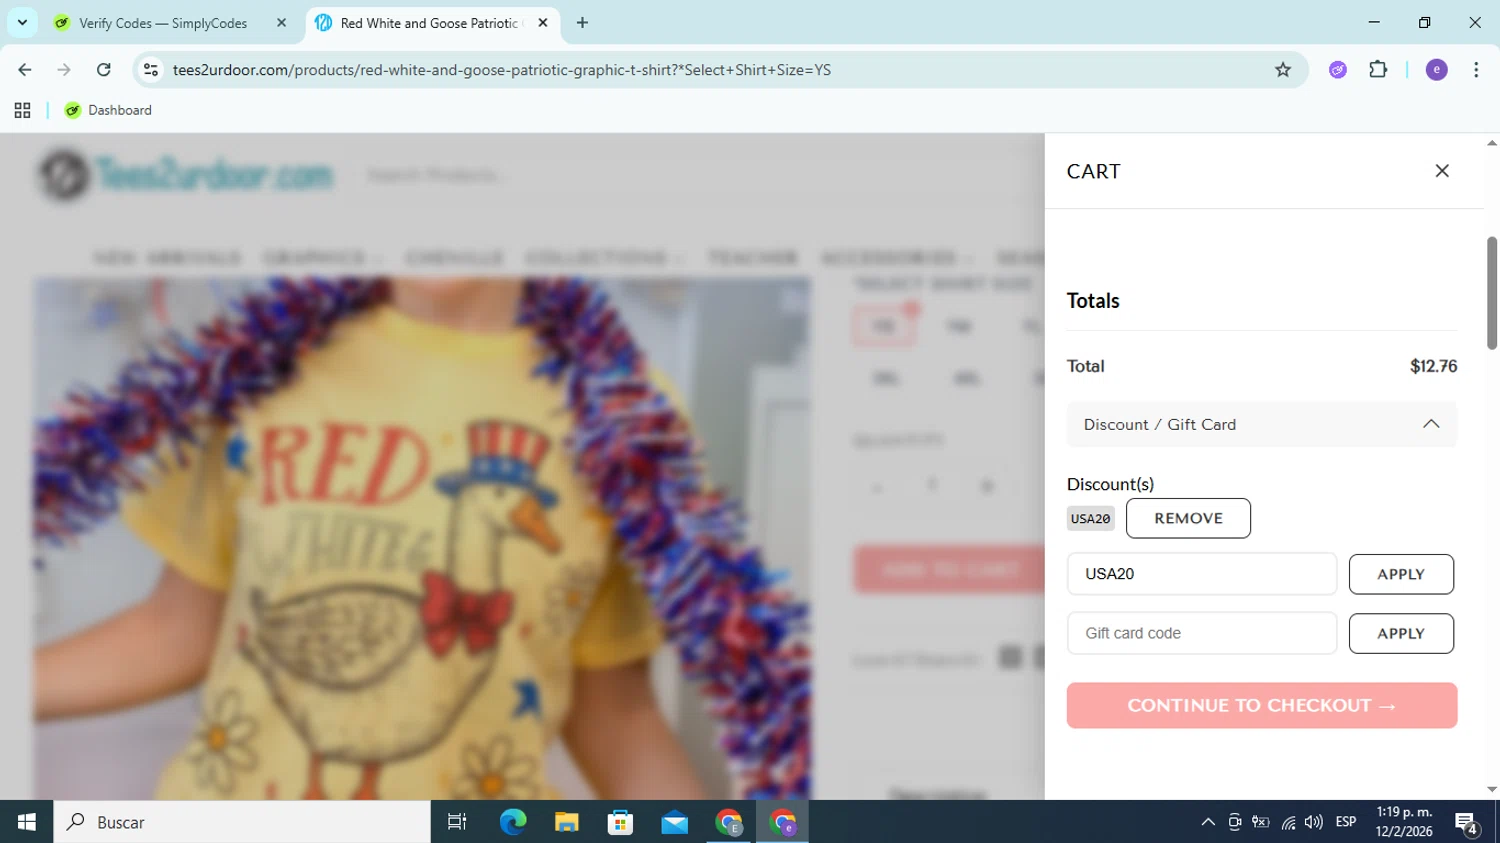Open the Extensions puzzle menu
This screenshot has width=1500, height=843.
(x=1378, y=70)
